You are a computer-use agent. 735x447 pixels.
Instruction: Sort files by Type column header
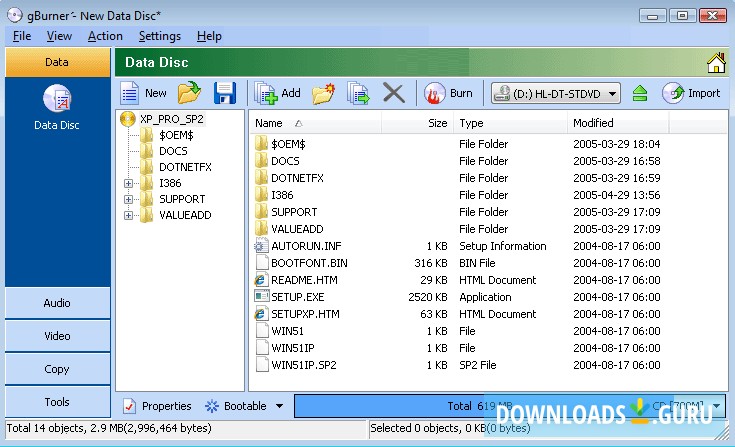510,123
